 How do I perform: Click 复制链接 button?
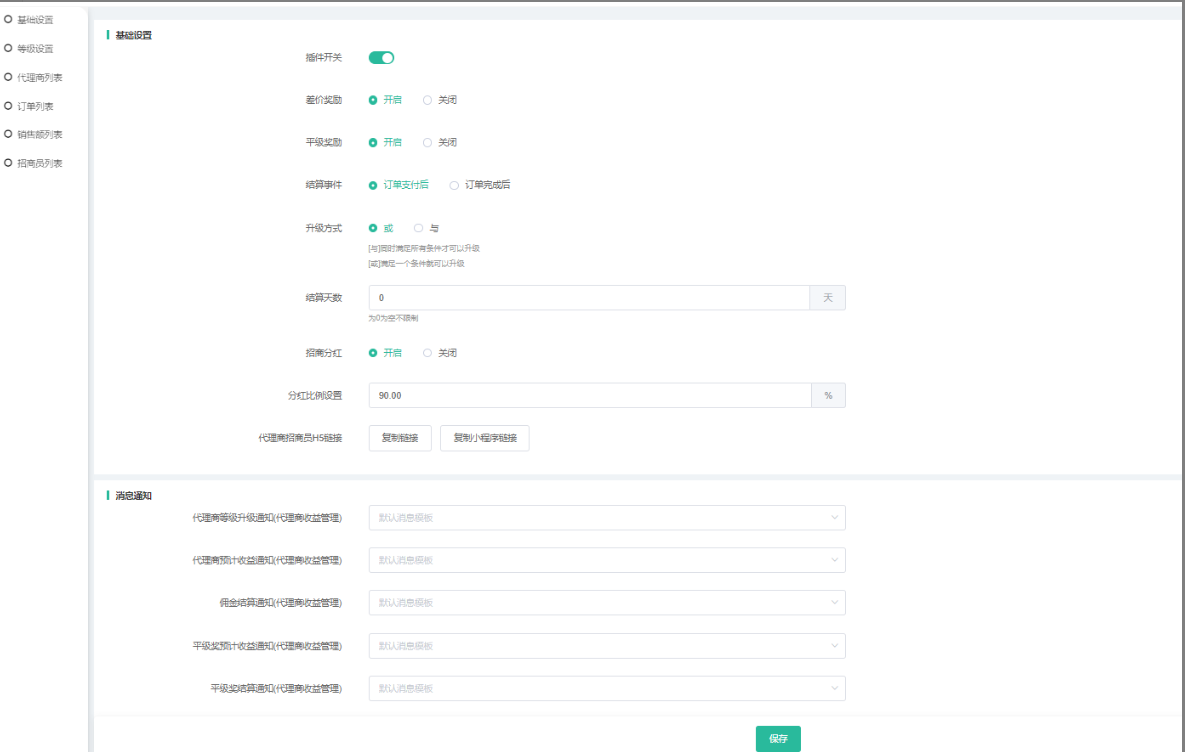[400, 438]
